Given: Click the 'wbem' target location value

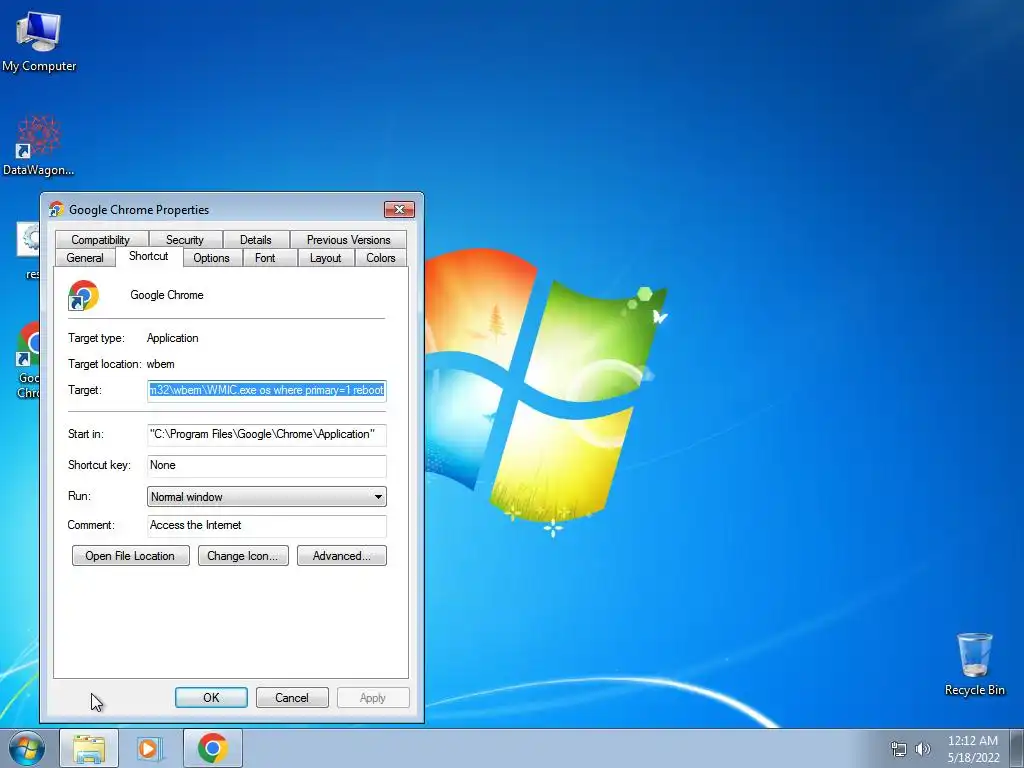Looking at the screenshot, I should tap(161, 364).
